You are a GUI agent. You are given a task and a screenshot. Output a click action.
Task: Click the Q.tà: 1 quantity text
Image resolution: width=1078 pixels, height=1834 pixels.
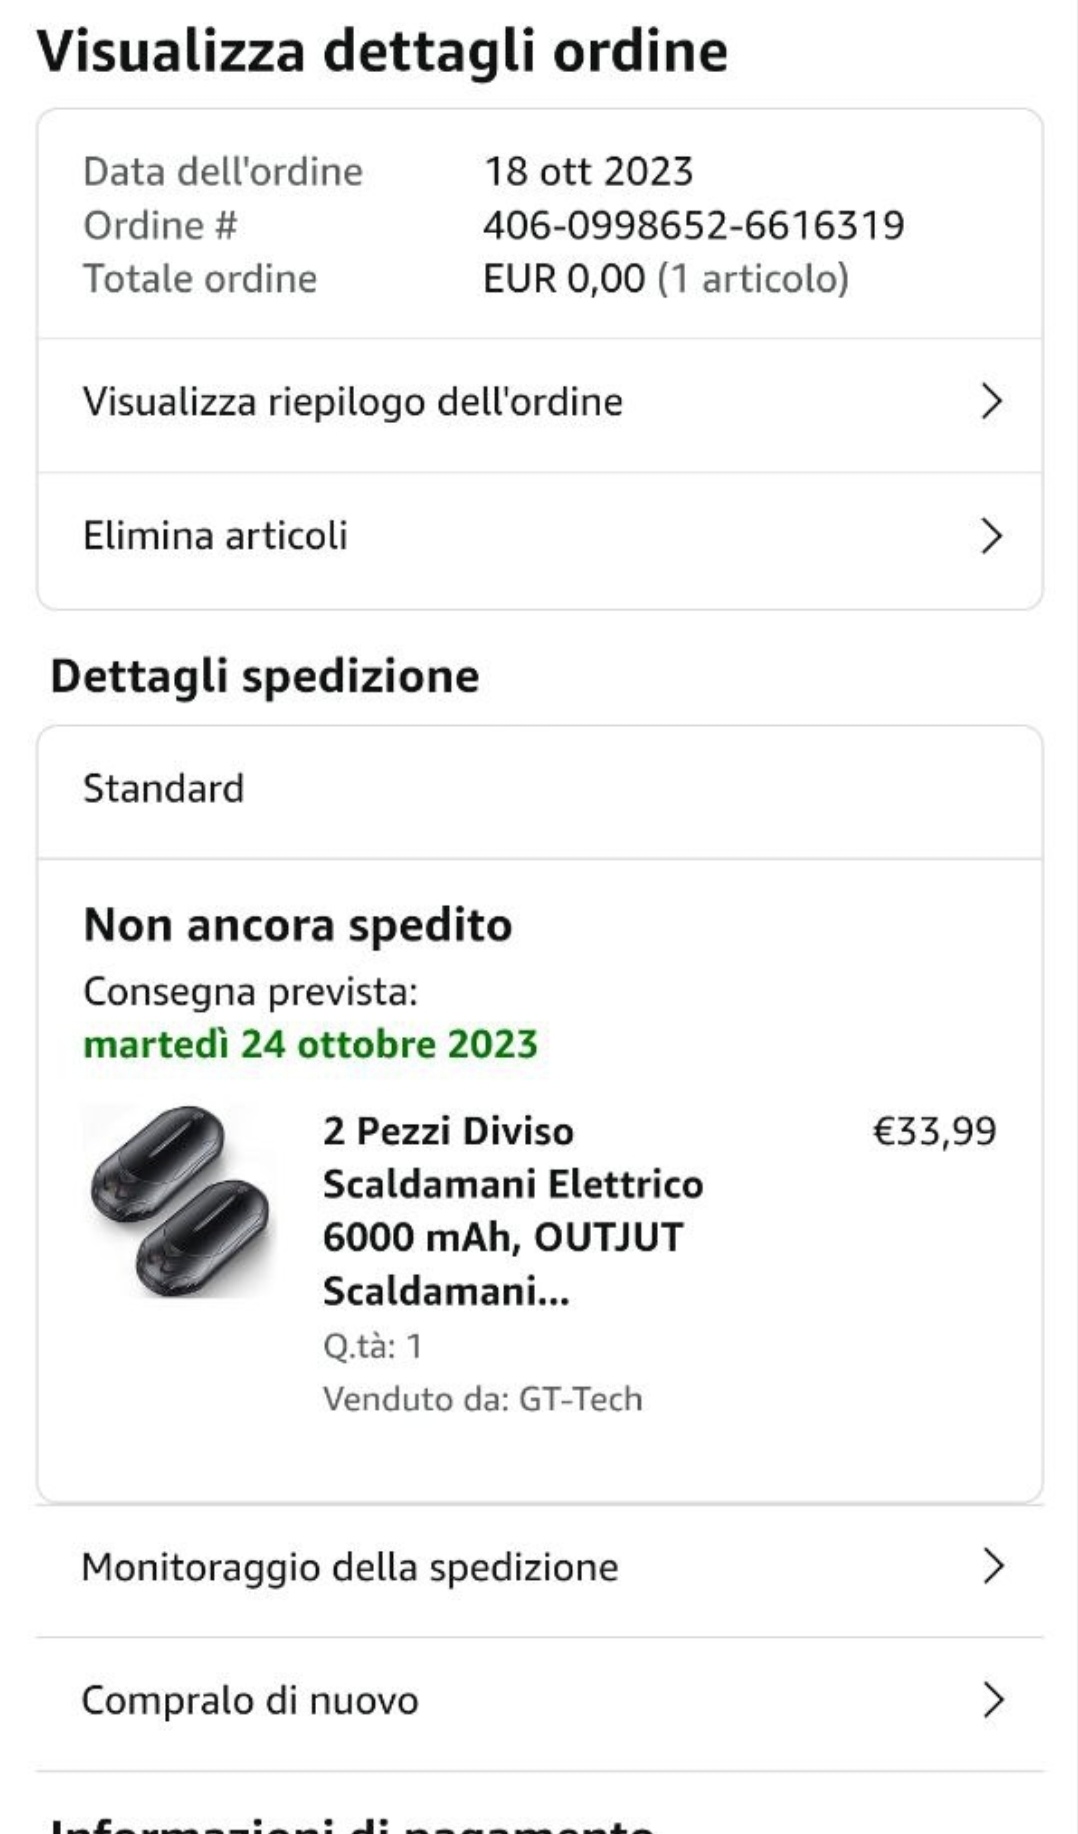pyautogui.click(x=372, y=1346)
